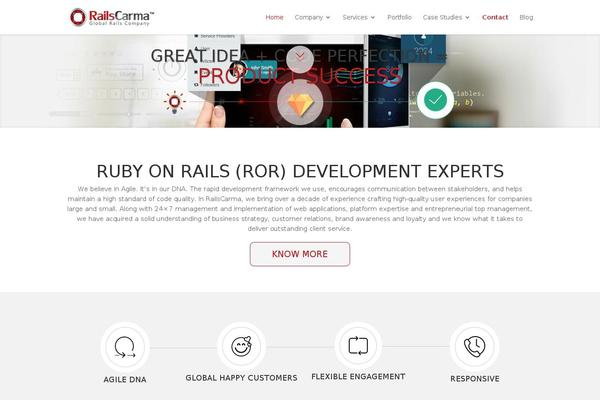
Task: Click the GLOBAL HAPPY CUSTOMERS label
Action: coord(241,378)
